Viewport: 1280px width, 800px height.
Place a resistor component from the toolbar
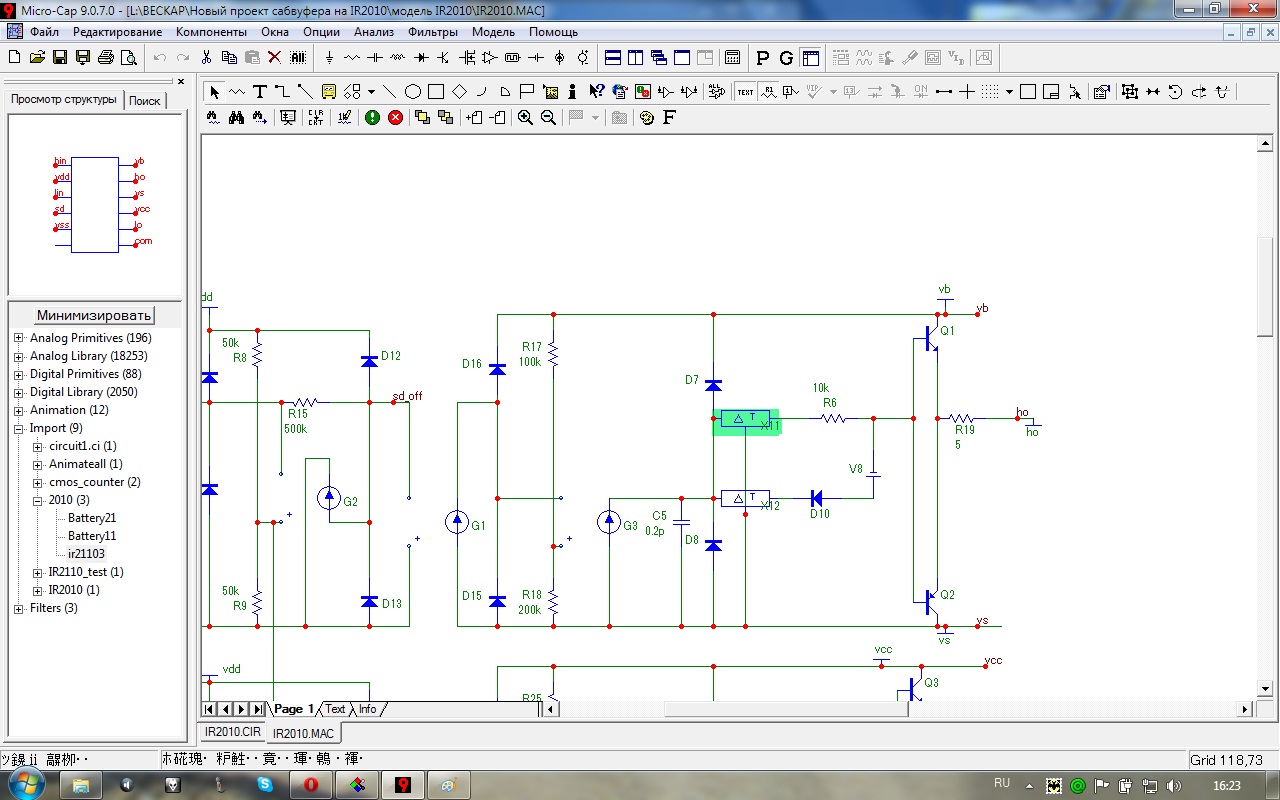(x=352, y=58)
